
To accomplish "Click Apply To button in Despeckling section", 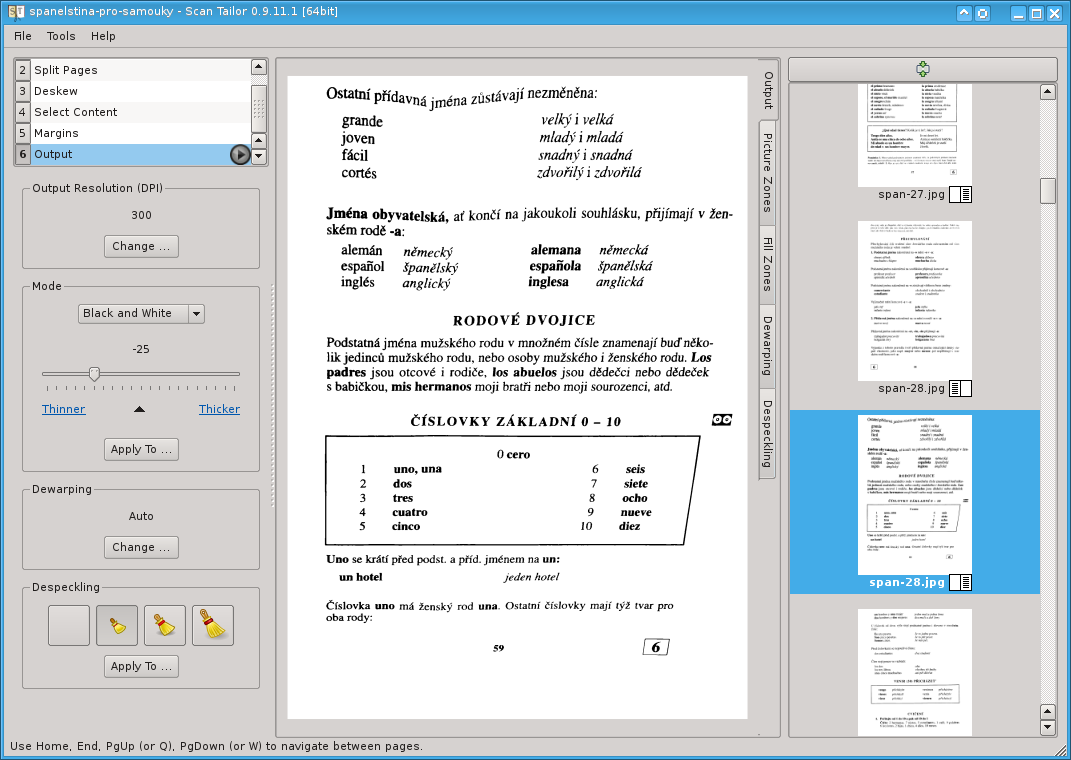I will tap(141, 666).
